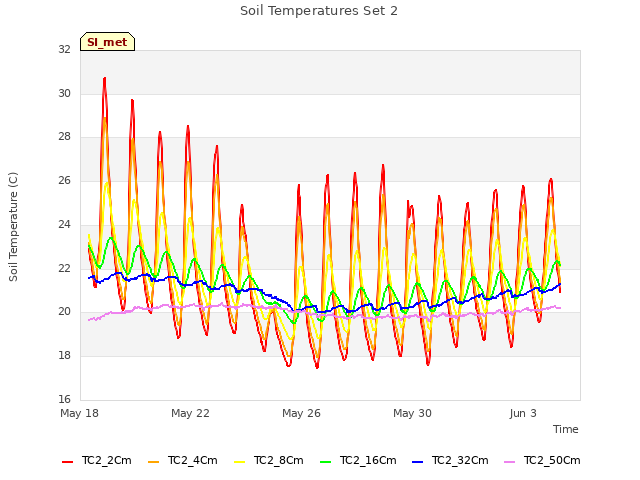The width and height of the screenshot is (640, 480).
Task: Click the 30 y-axis tick label
Action: pyautogui.click(x=64, y=93)
